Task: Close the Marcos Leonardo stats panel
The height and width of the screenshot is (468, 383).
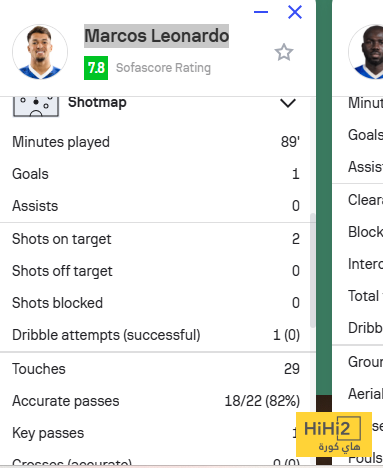Action: click(x=295, y=12)
